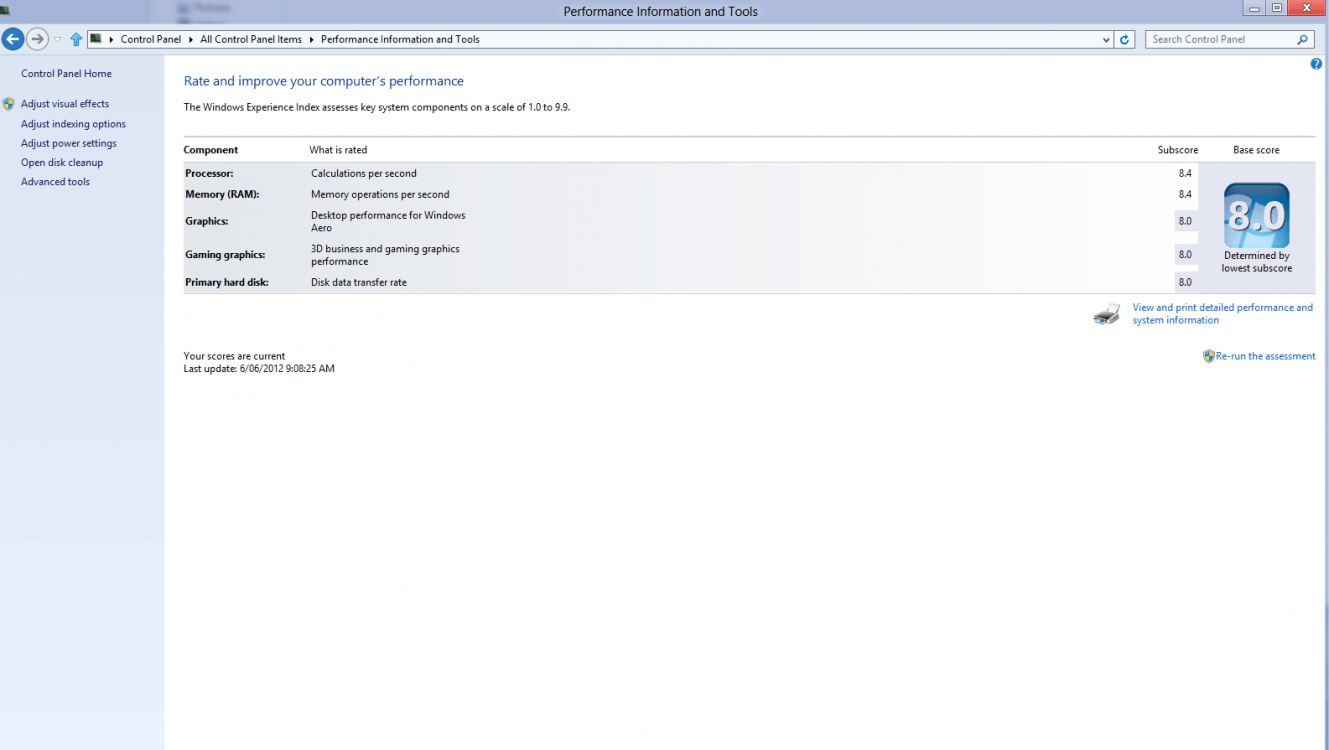Click the Subscore column header
1329x750 pixels.
coord(1178,150)
